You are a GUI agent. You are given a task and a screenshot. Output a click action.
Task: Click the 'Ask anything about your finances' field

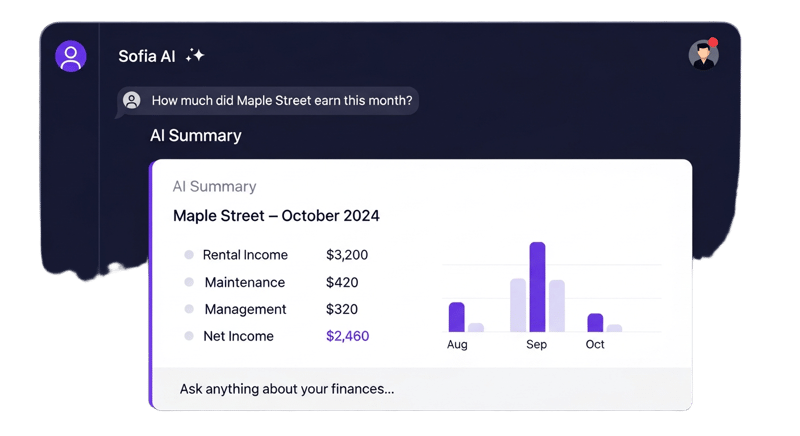tap(422, 389)
